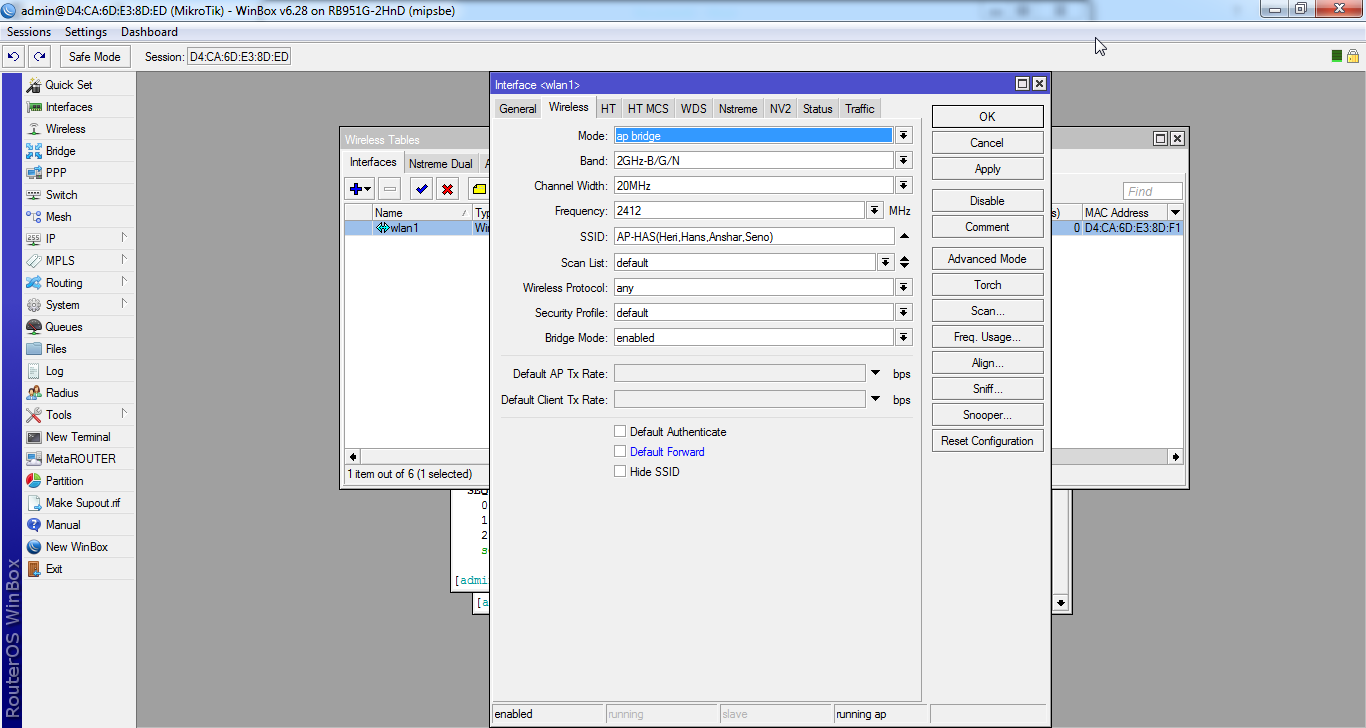Click the Safe Mode button
This screenshot has height=728, width=1366.
point(94,57)
